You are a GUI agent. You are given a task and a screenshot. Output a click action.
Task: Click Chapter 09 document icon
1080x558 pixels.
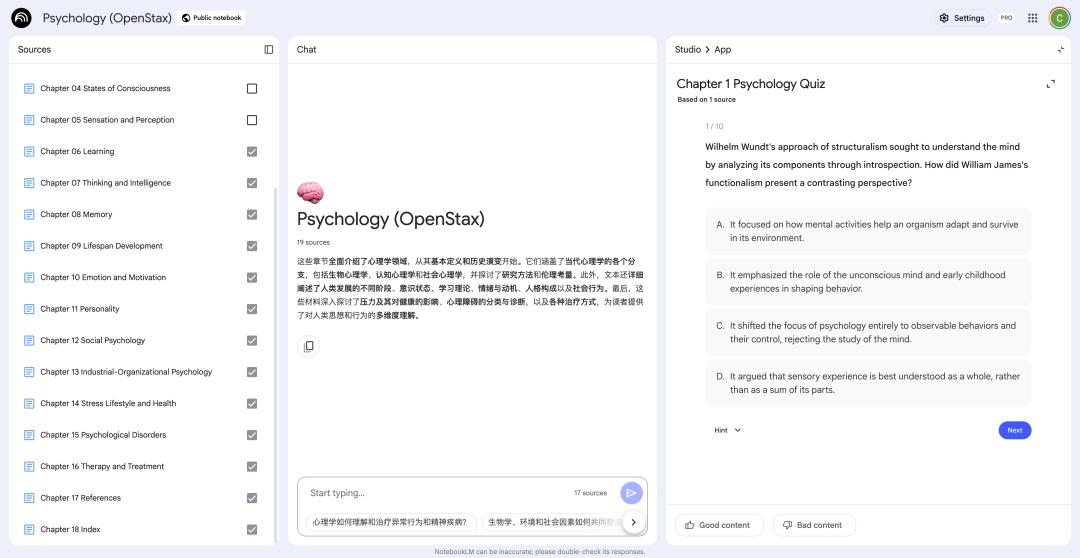[29, 246]
